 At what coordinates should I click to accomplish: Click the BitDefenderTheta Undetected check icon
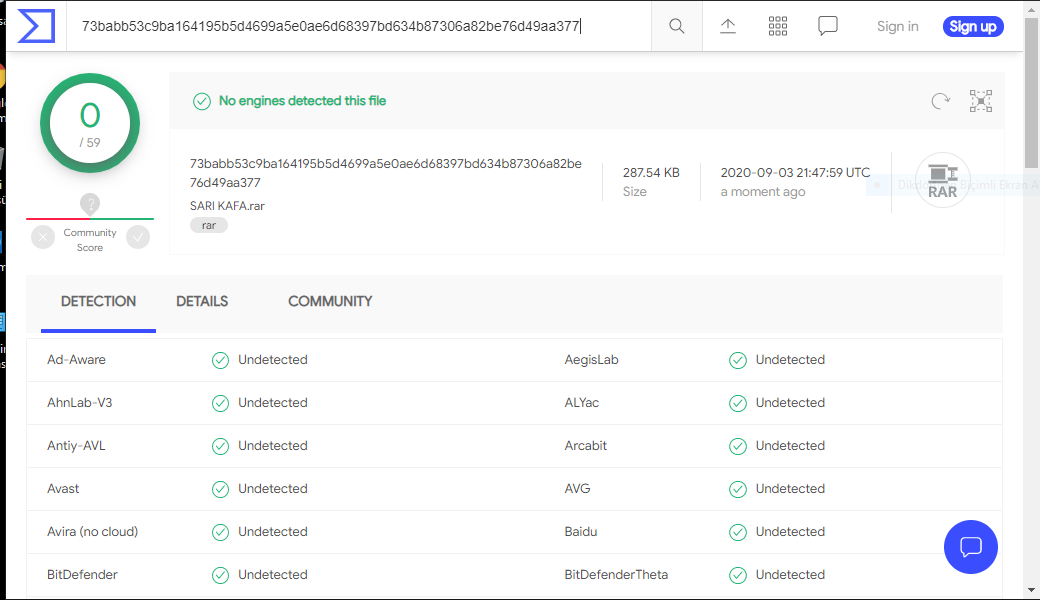pos(738,575)
